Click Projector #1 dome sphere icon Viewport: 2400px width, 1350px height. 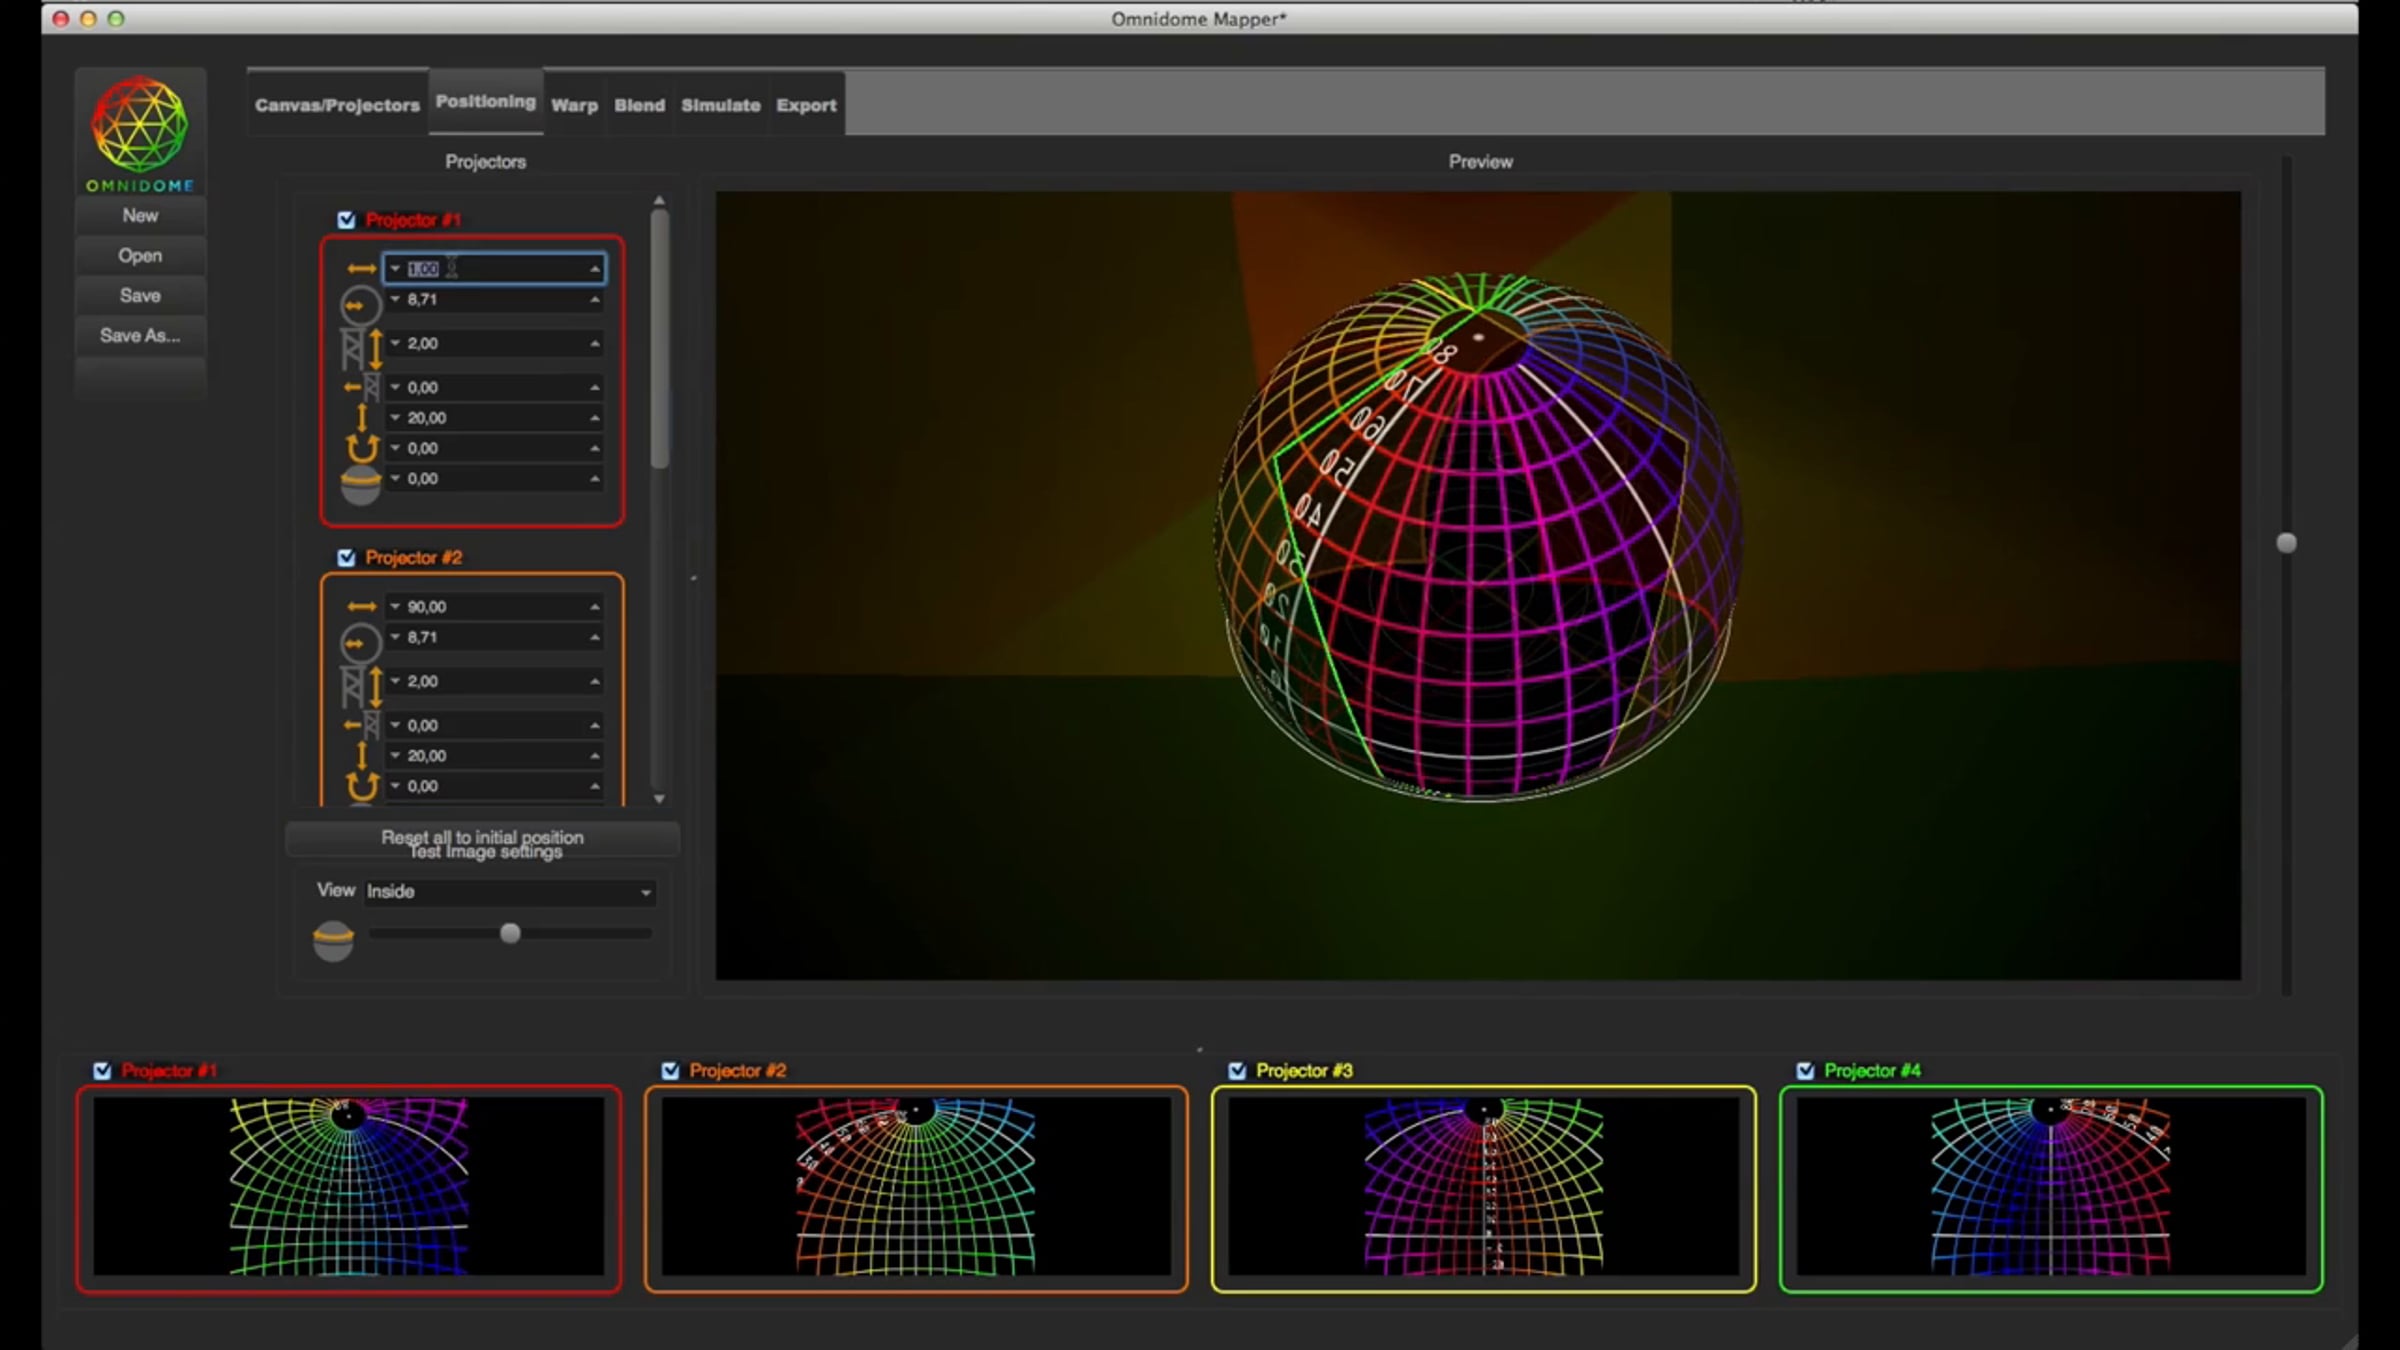click(360, 485)
